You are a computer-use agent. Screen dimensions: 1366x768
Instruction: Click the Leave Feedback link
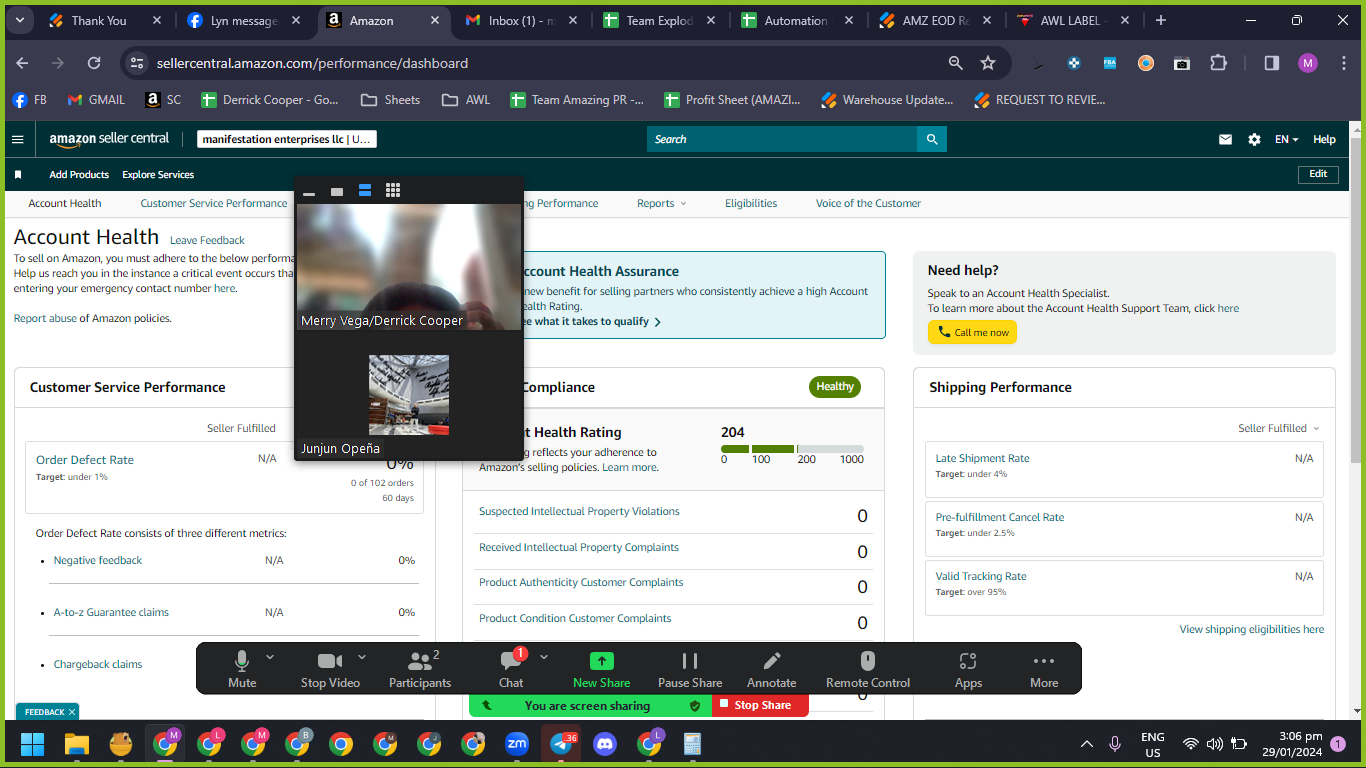coord(207,240)
